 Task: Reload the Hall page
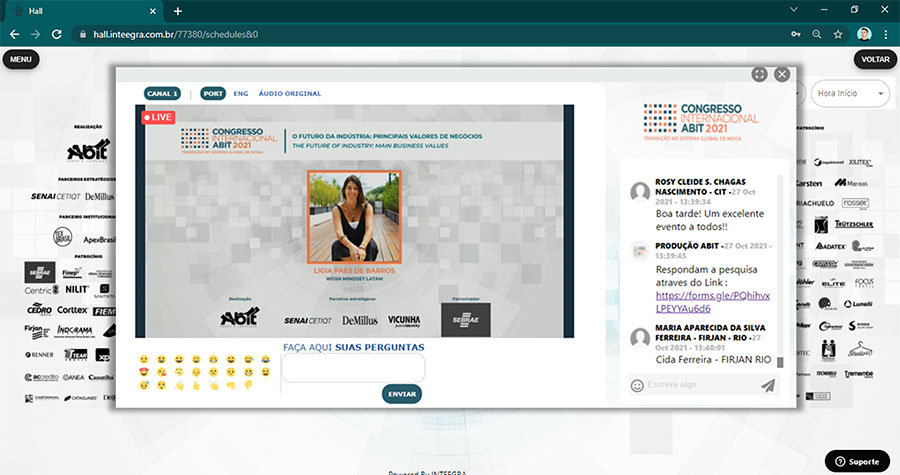56,34
